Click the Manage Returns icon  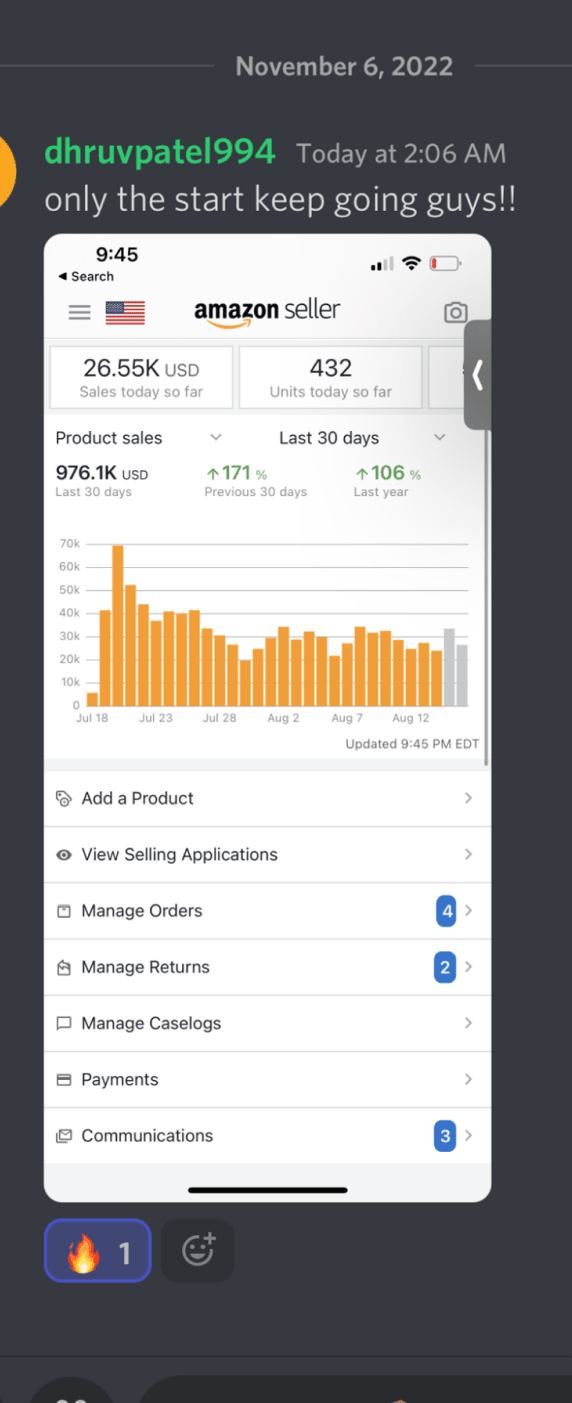[64, 967]
